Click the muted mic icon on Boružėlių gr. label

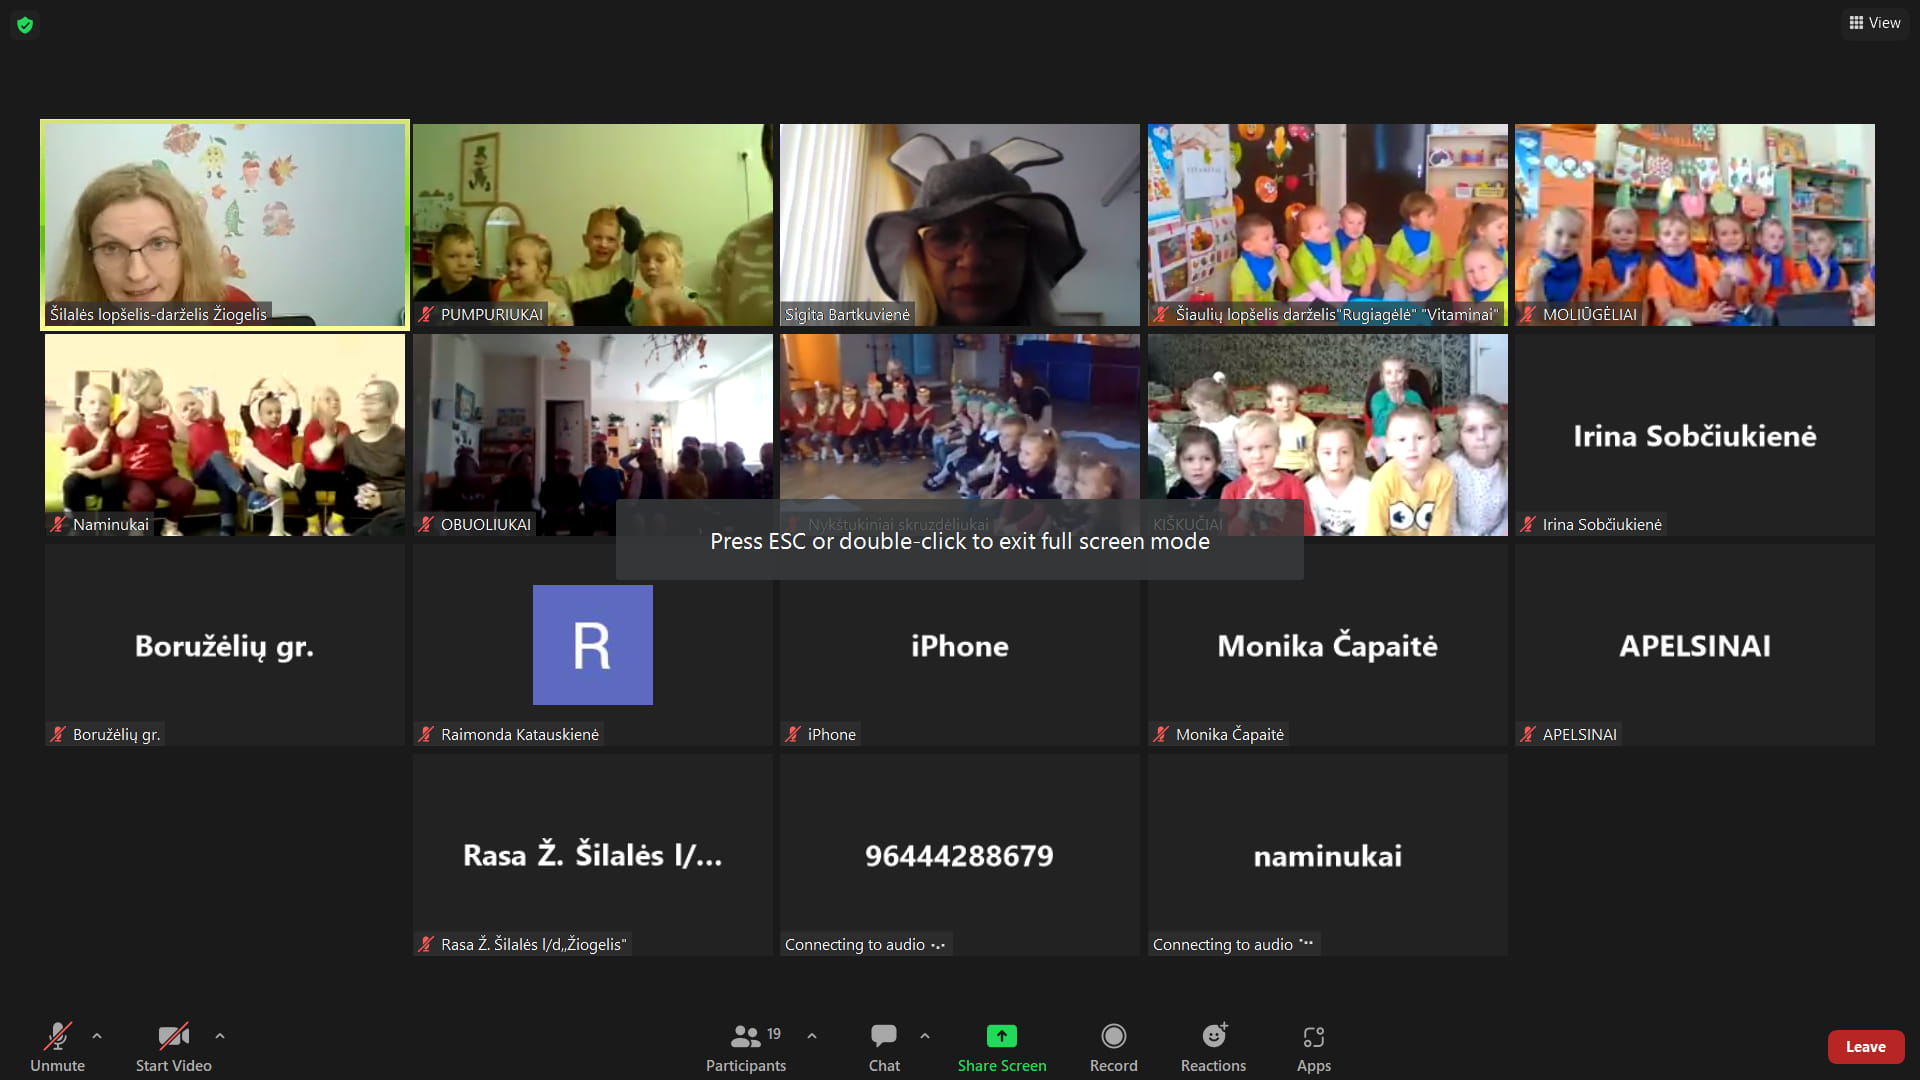tap(58, 734)
